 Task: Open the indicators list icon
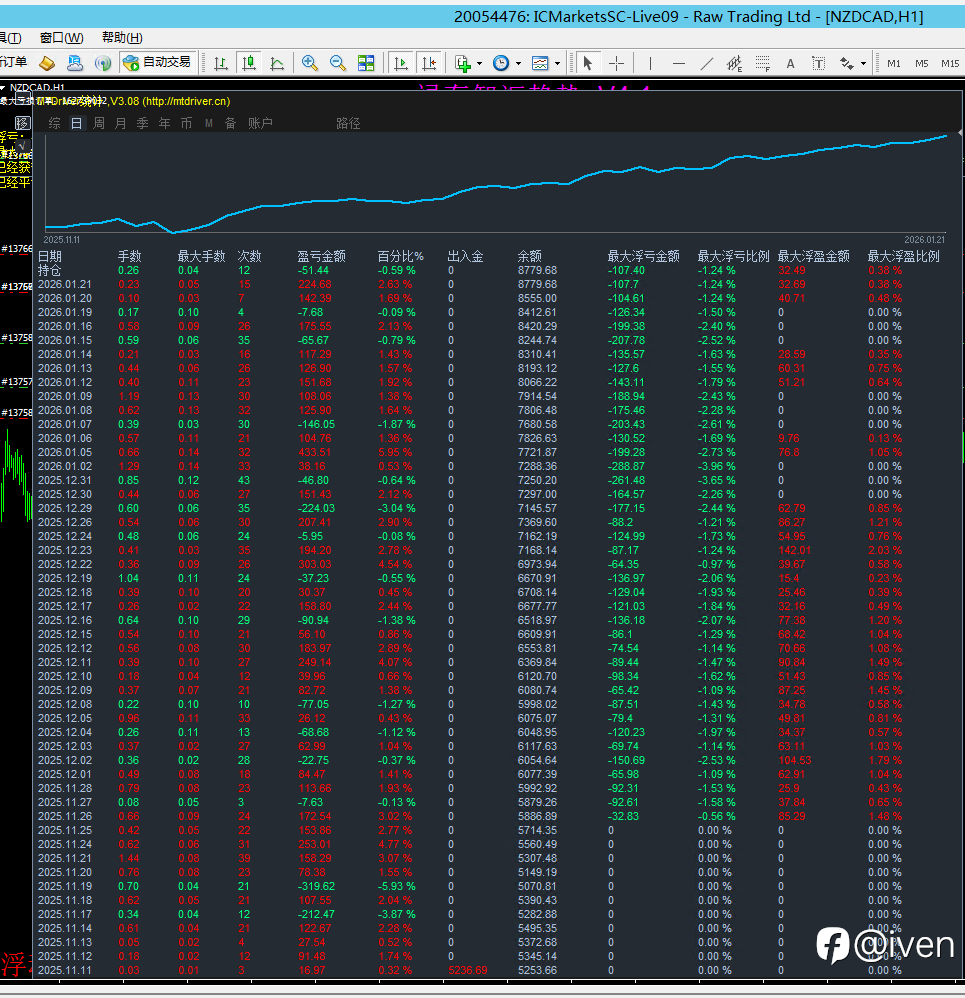tap(463, 63)
